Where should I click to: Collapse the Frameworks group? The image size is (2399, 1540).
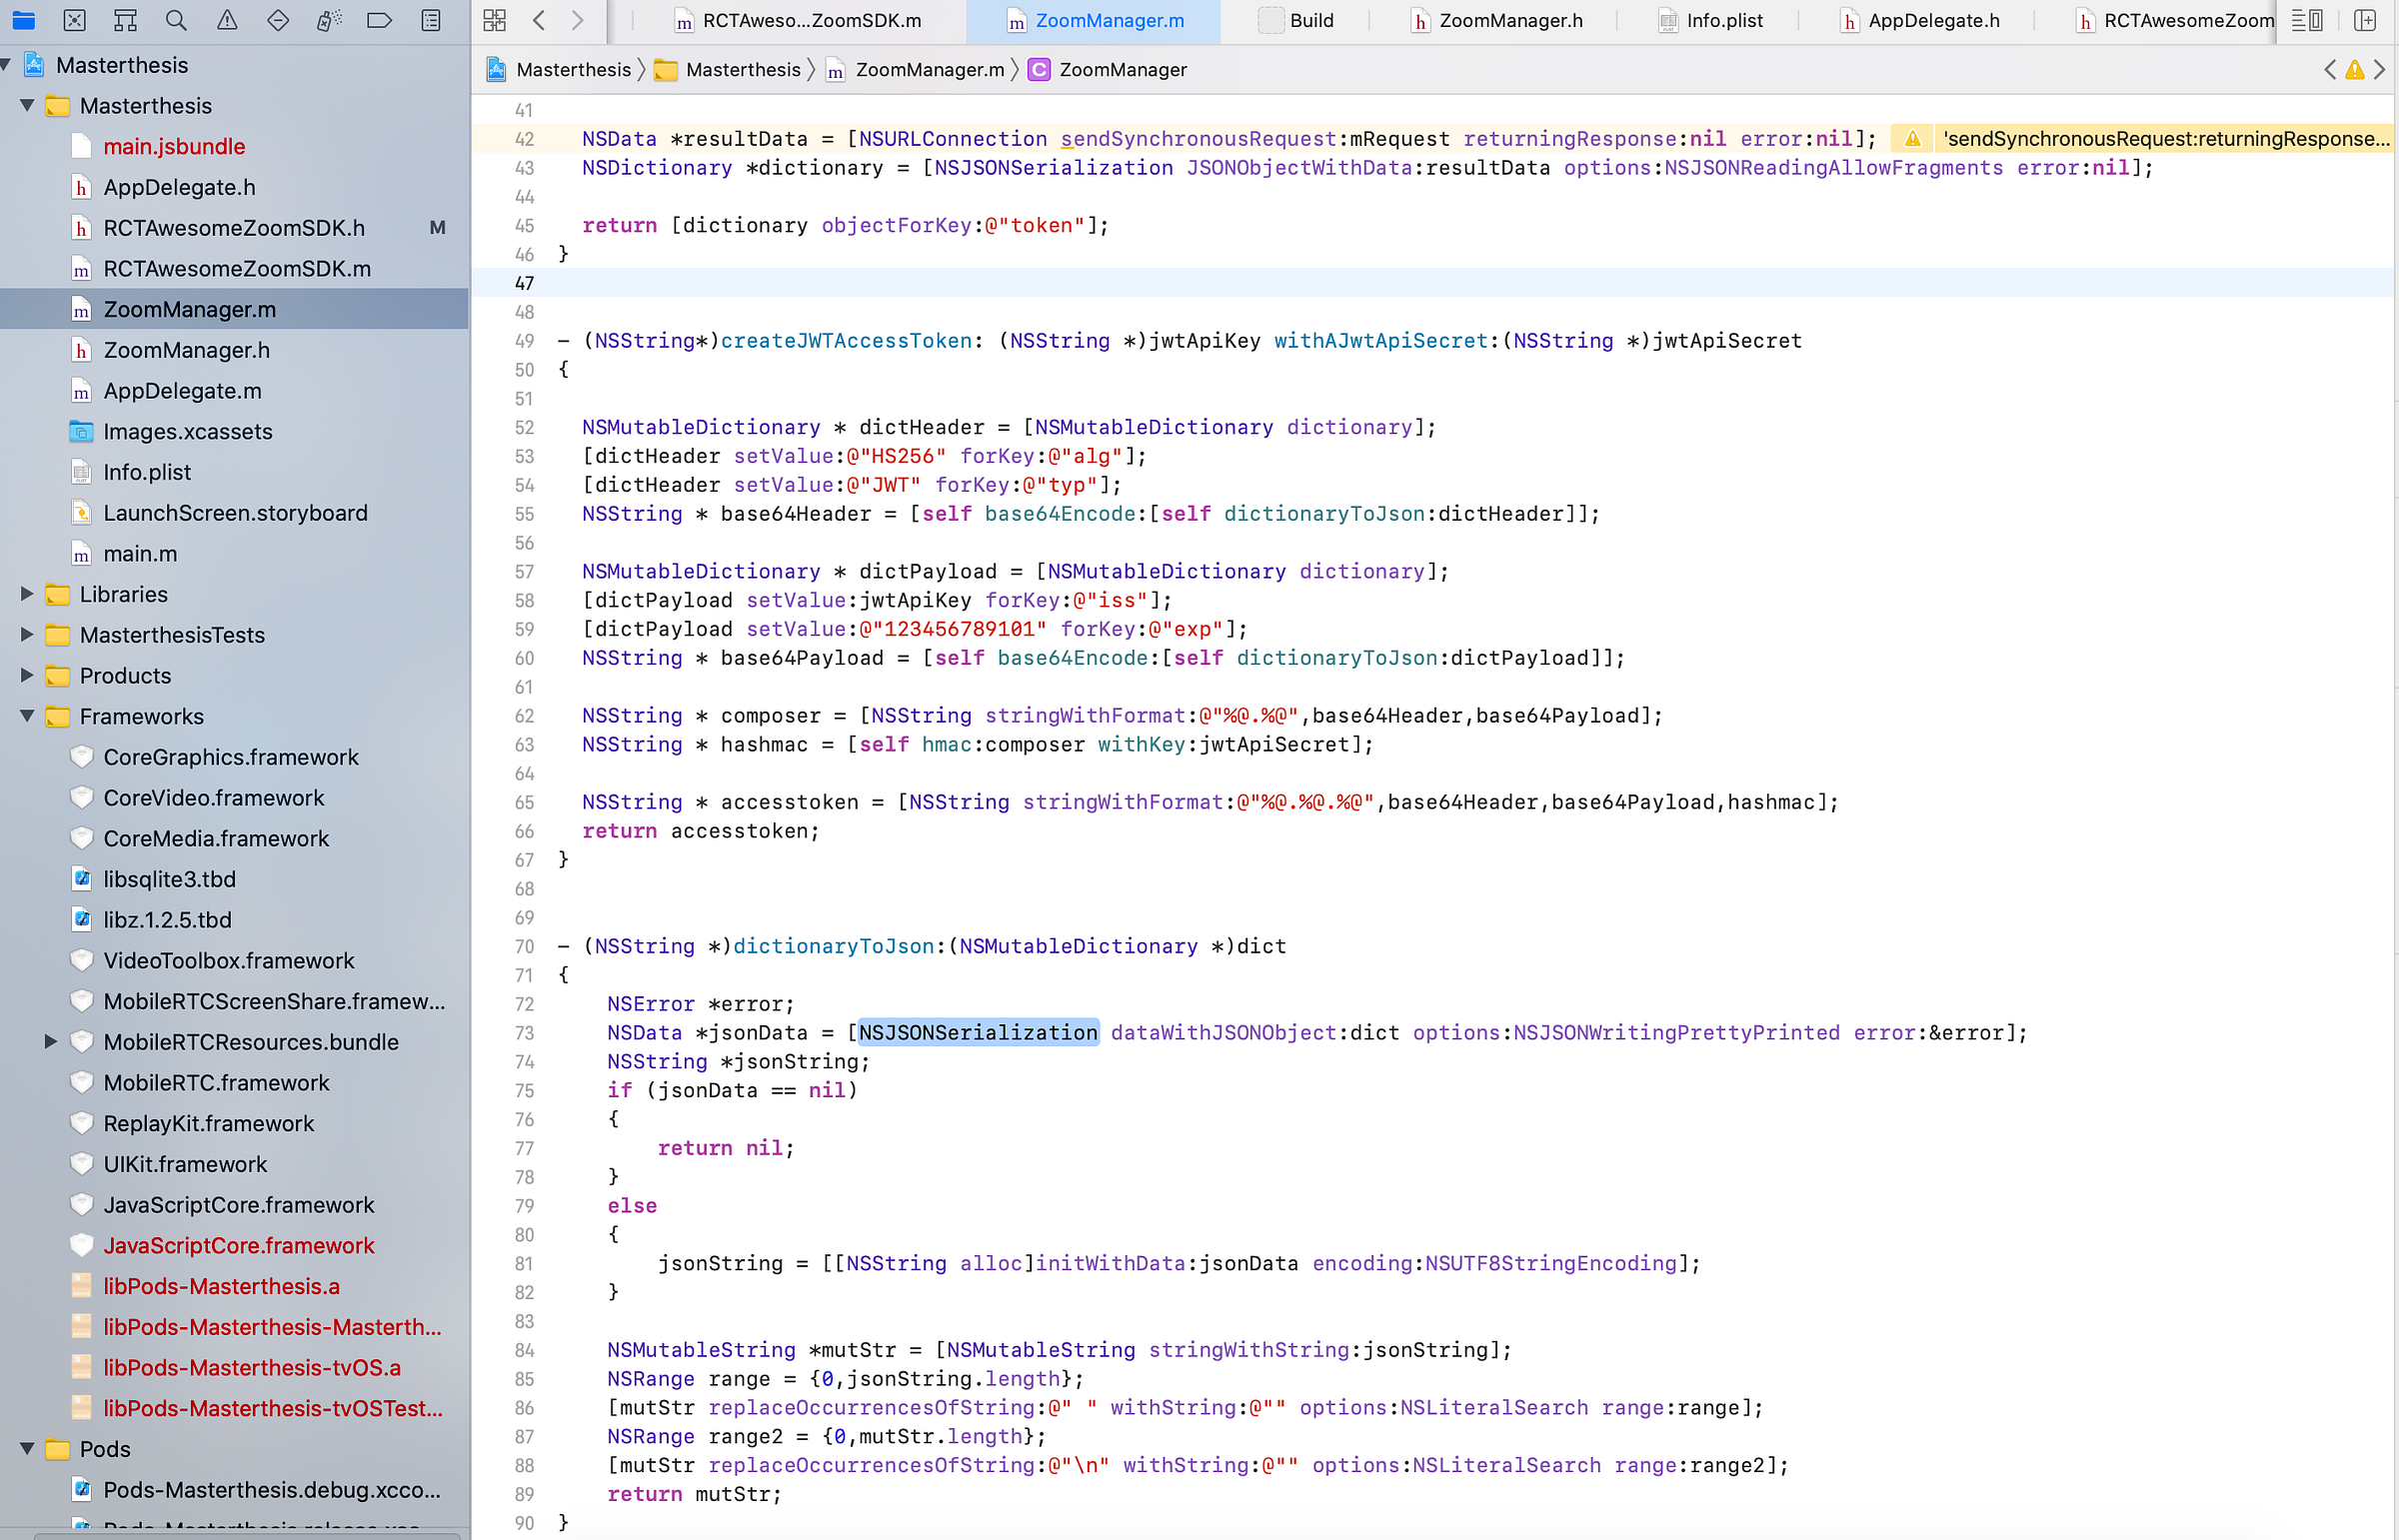point(27,716)
